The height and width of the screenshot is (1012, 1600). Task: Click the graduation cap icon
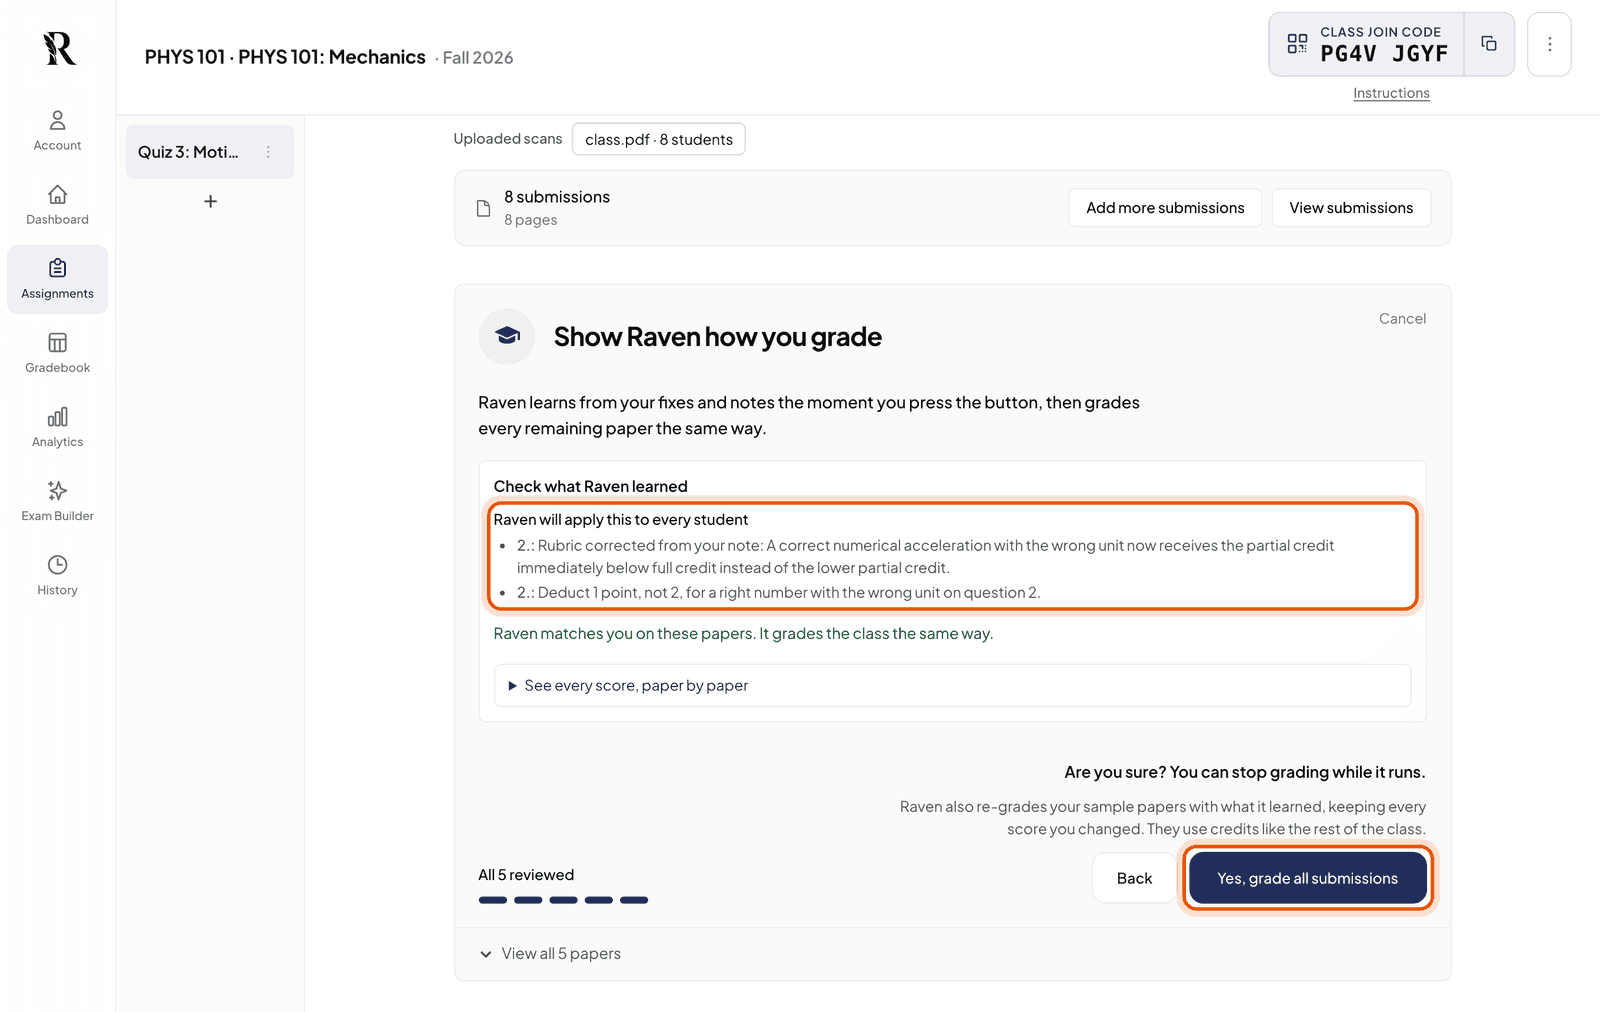[x=507, y=336]
